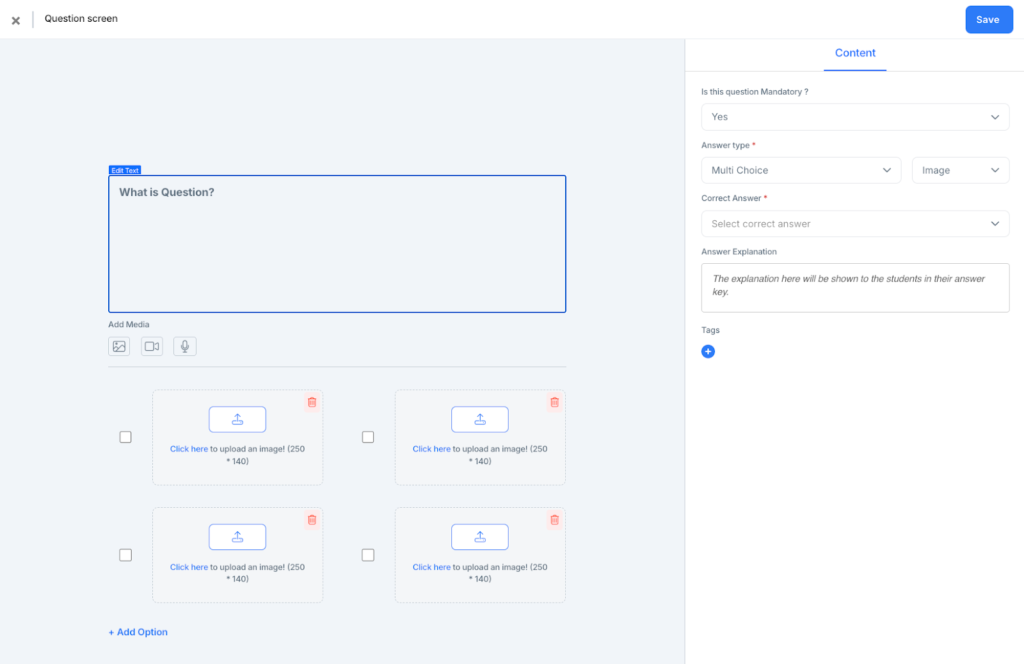Click the trash icon on the bottom-left option
The width and height of the screenshot is (1024, 664).
[311, 520]
